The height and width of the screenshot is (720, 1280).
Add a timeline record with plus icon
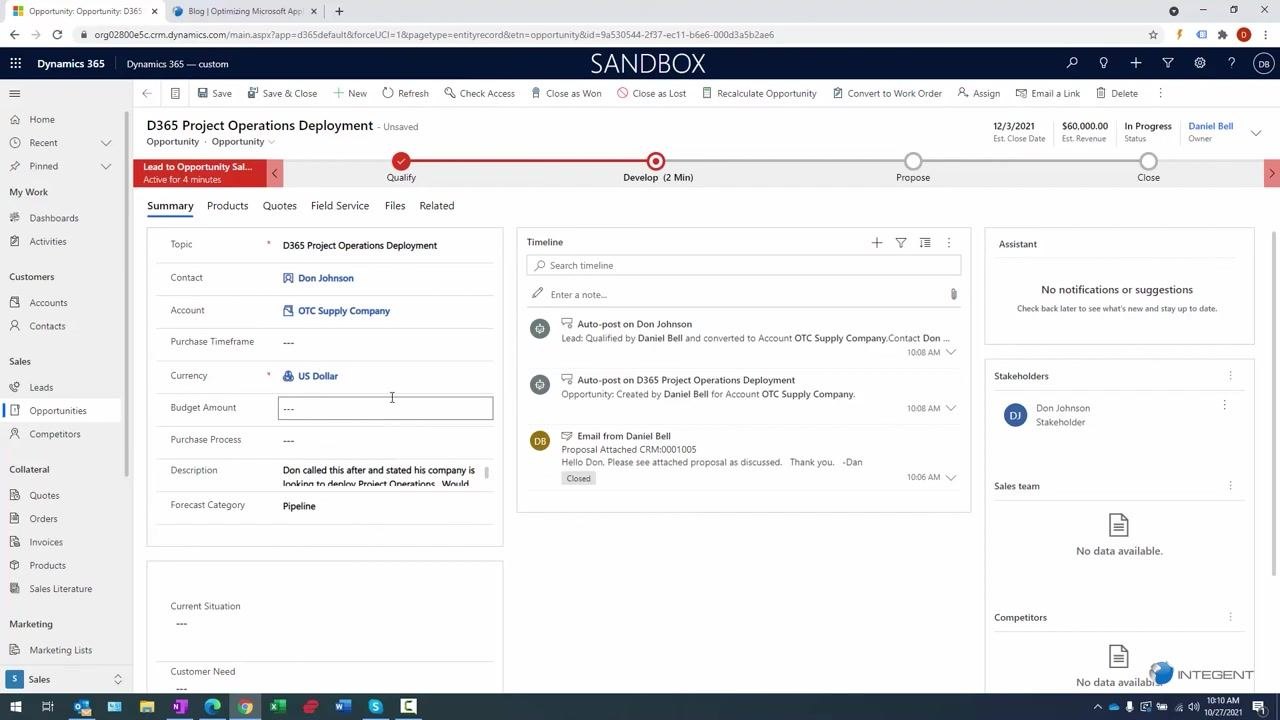click(x=877, y=242)
